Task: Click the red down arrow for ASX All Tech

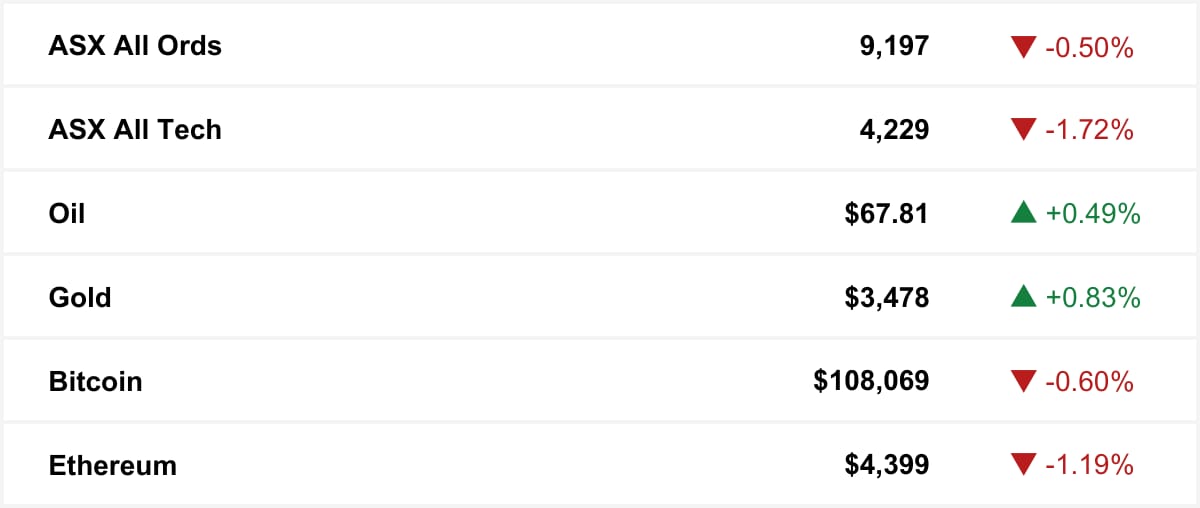Action: point(1023,130)
